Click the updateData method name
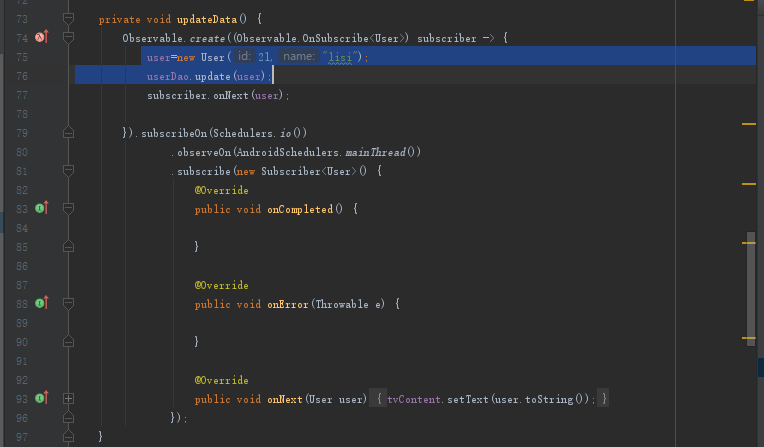The image size is (764, 447). tap(207, 19)
